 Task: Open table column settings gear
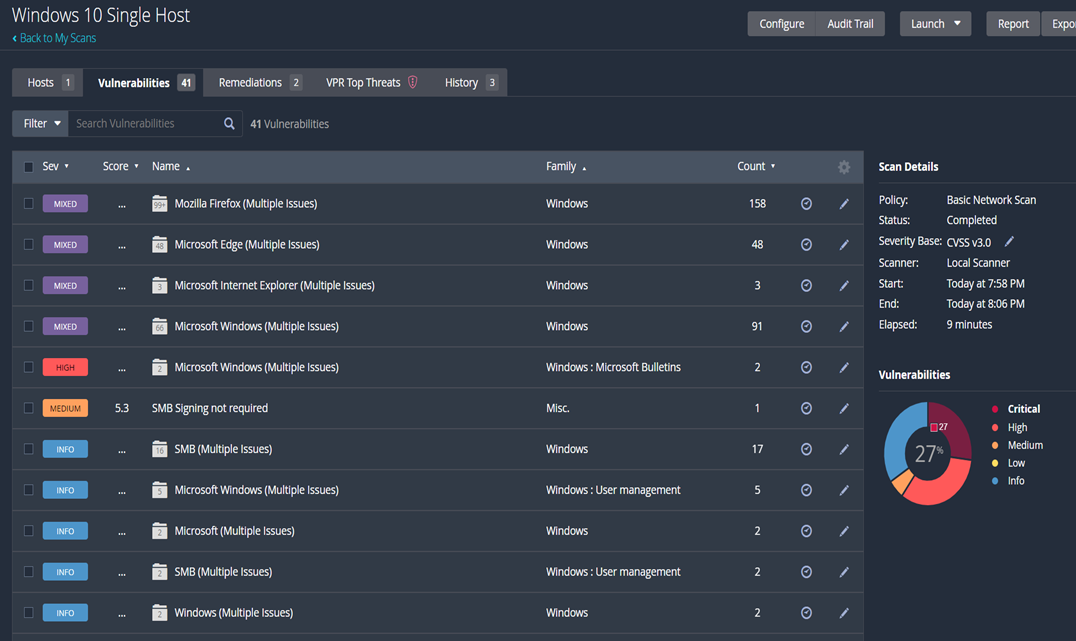(x=844, y=167)
